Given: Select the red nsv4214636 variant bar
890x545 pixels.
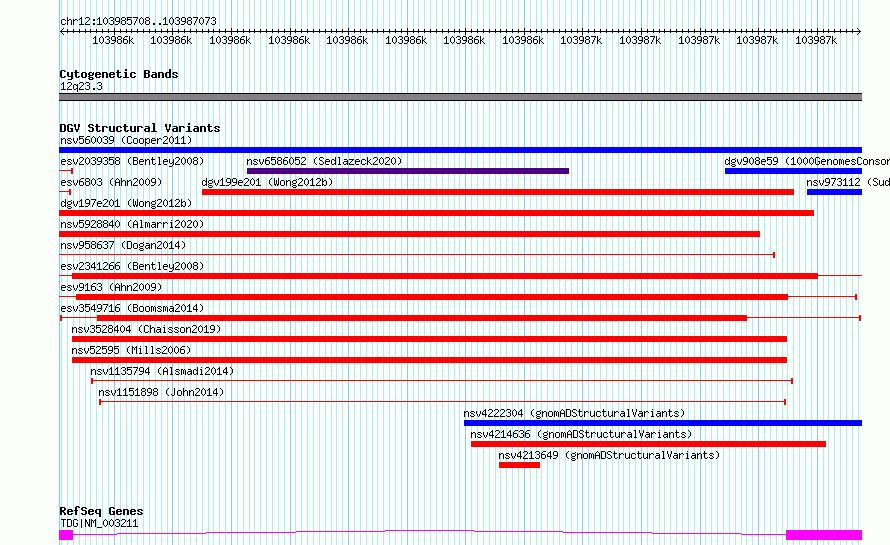Looking at the screenshot, I should point(648,444).
